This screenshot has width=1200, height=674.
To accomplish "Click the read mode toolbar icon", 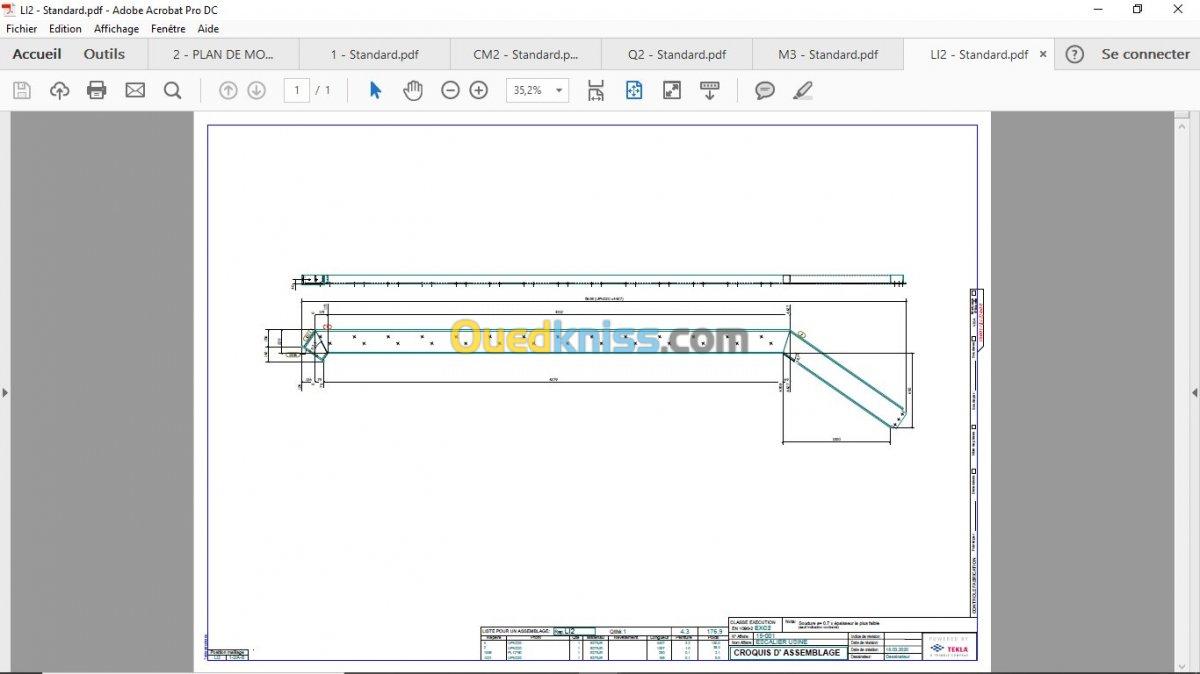I will click(x=710, y=91).
